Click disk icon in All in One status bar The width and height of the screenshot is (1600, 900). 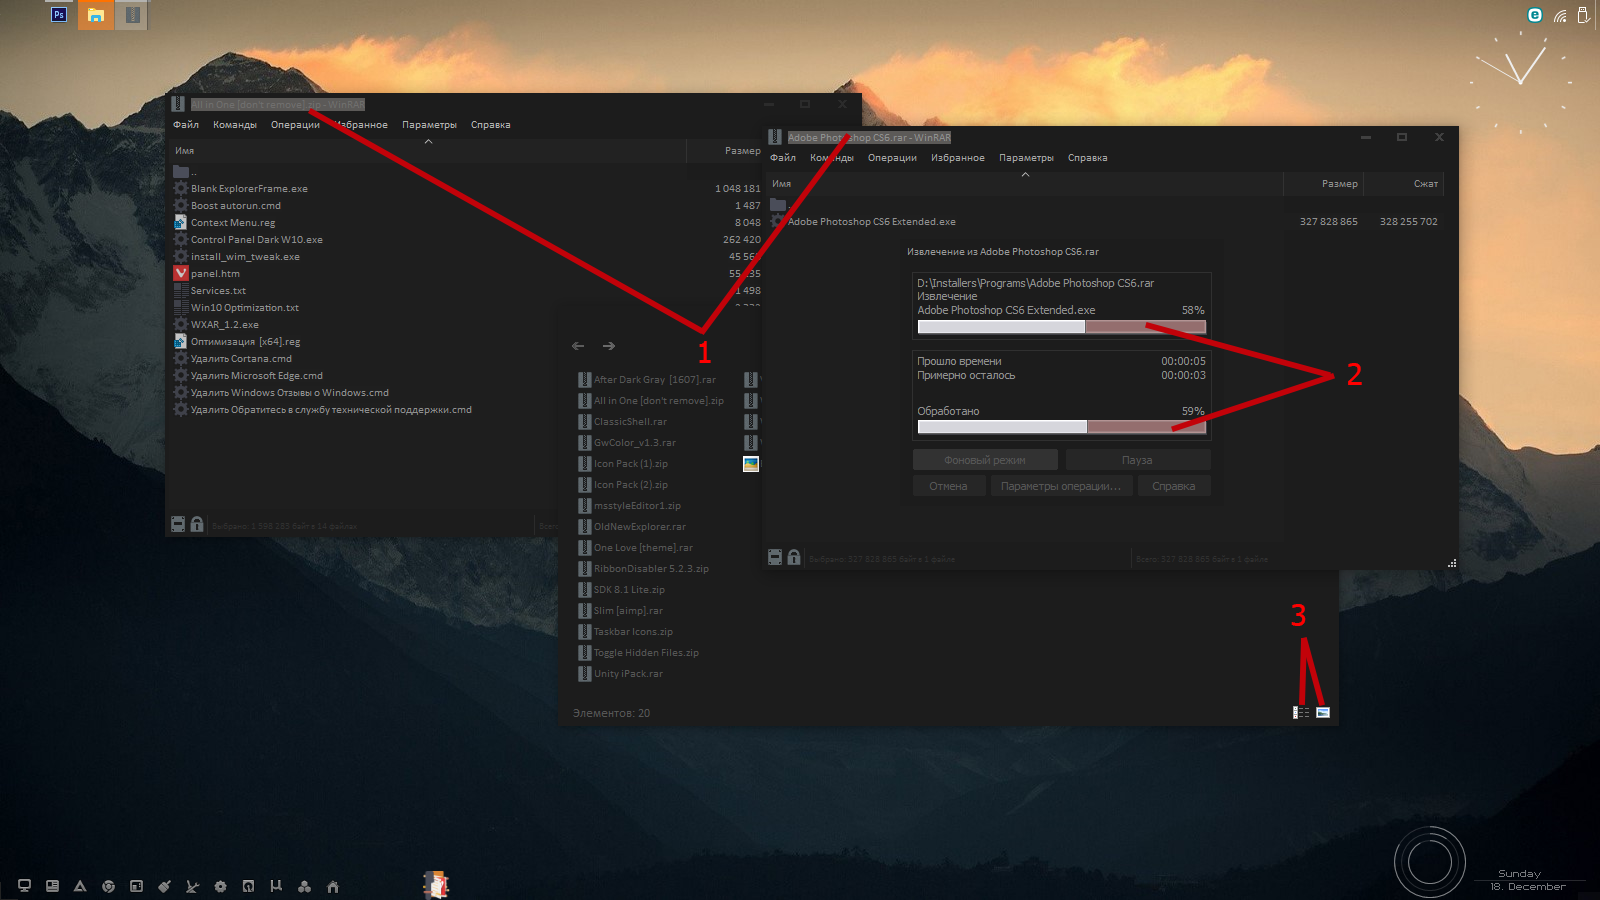coord(178,524)
